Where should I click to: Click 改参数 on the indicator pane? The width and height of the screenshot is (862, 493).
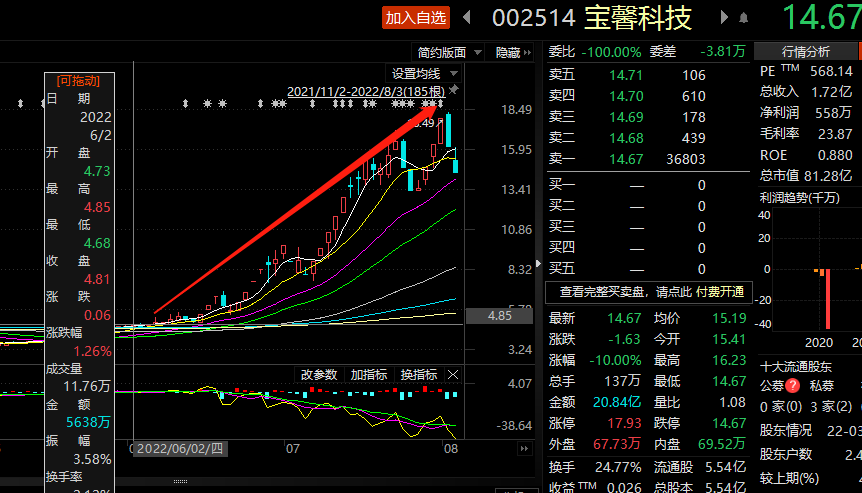pos(319,375)
